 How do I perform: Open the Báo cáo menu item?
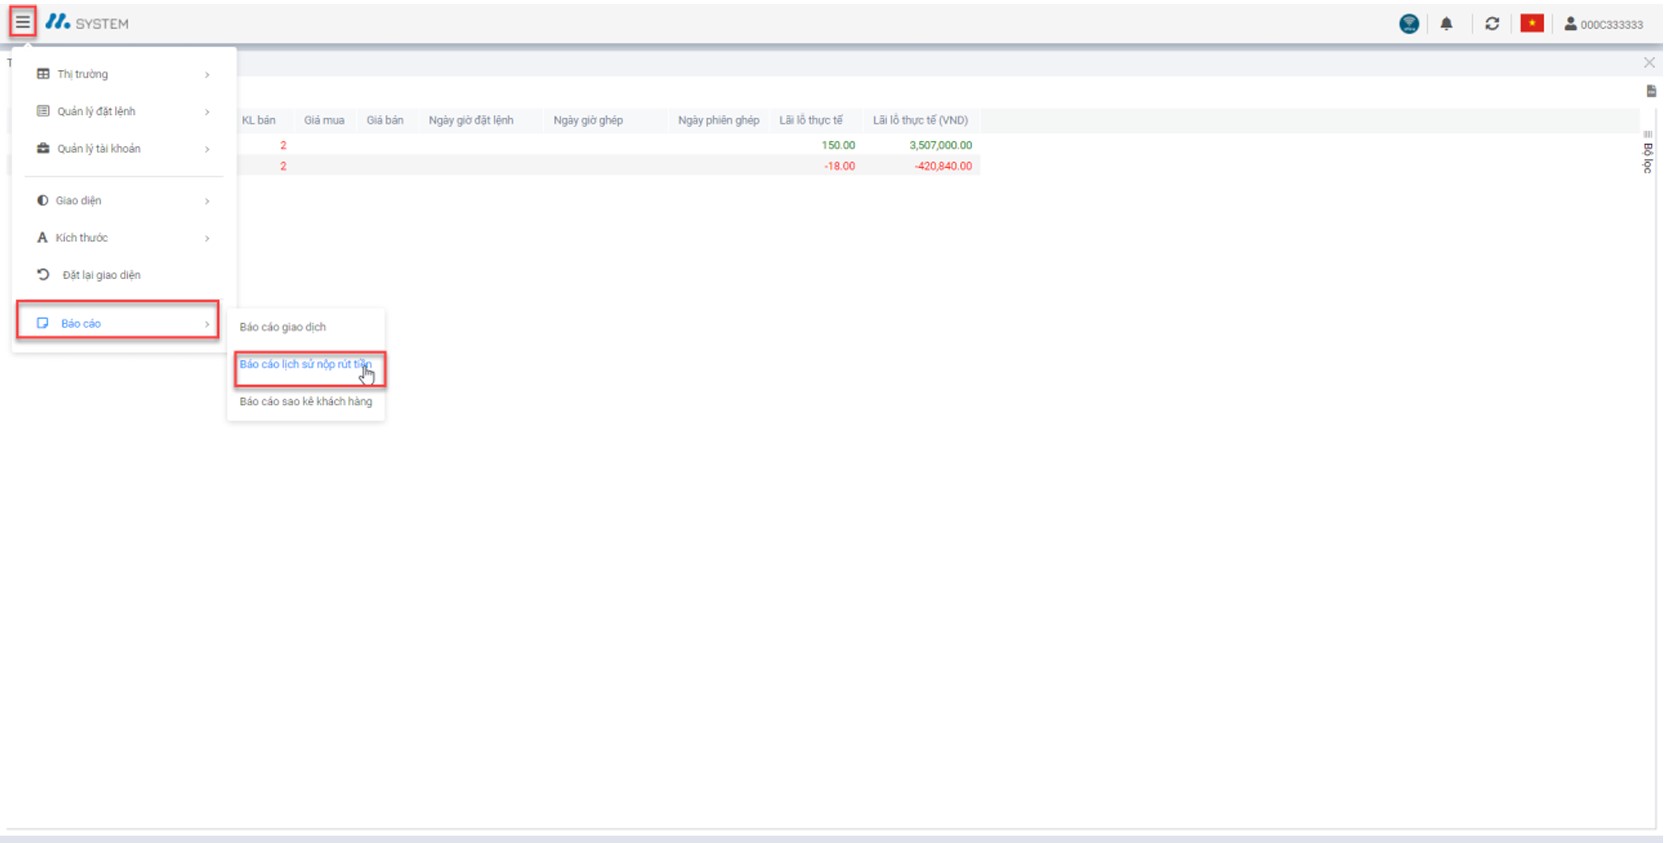[x=118, y=323]
